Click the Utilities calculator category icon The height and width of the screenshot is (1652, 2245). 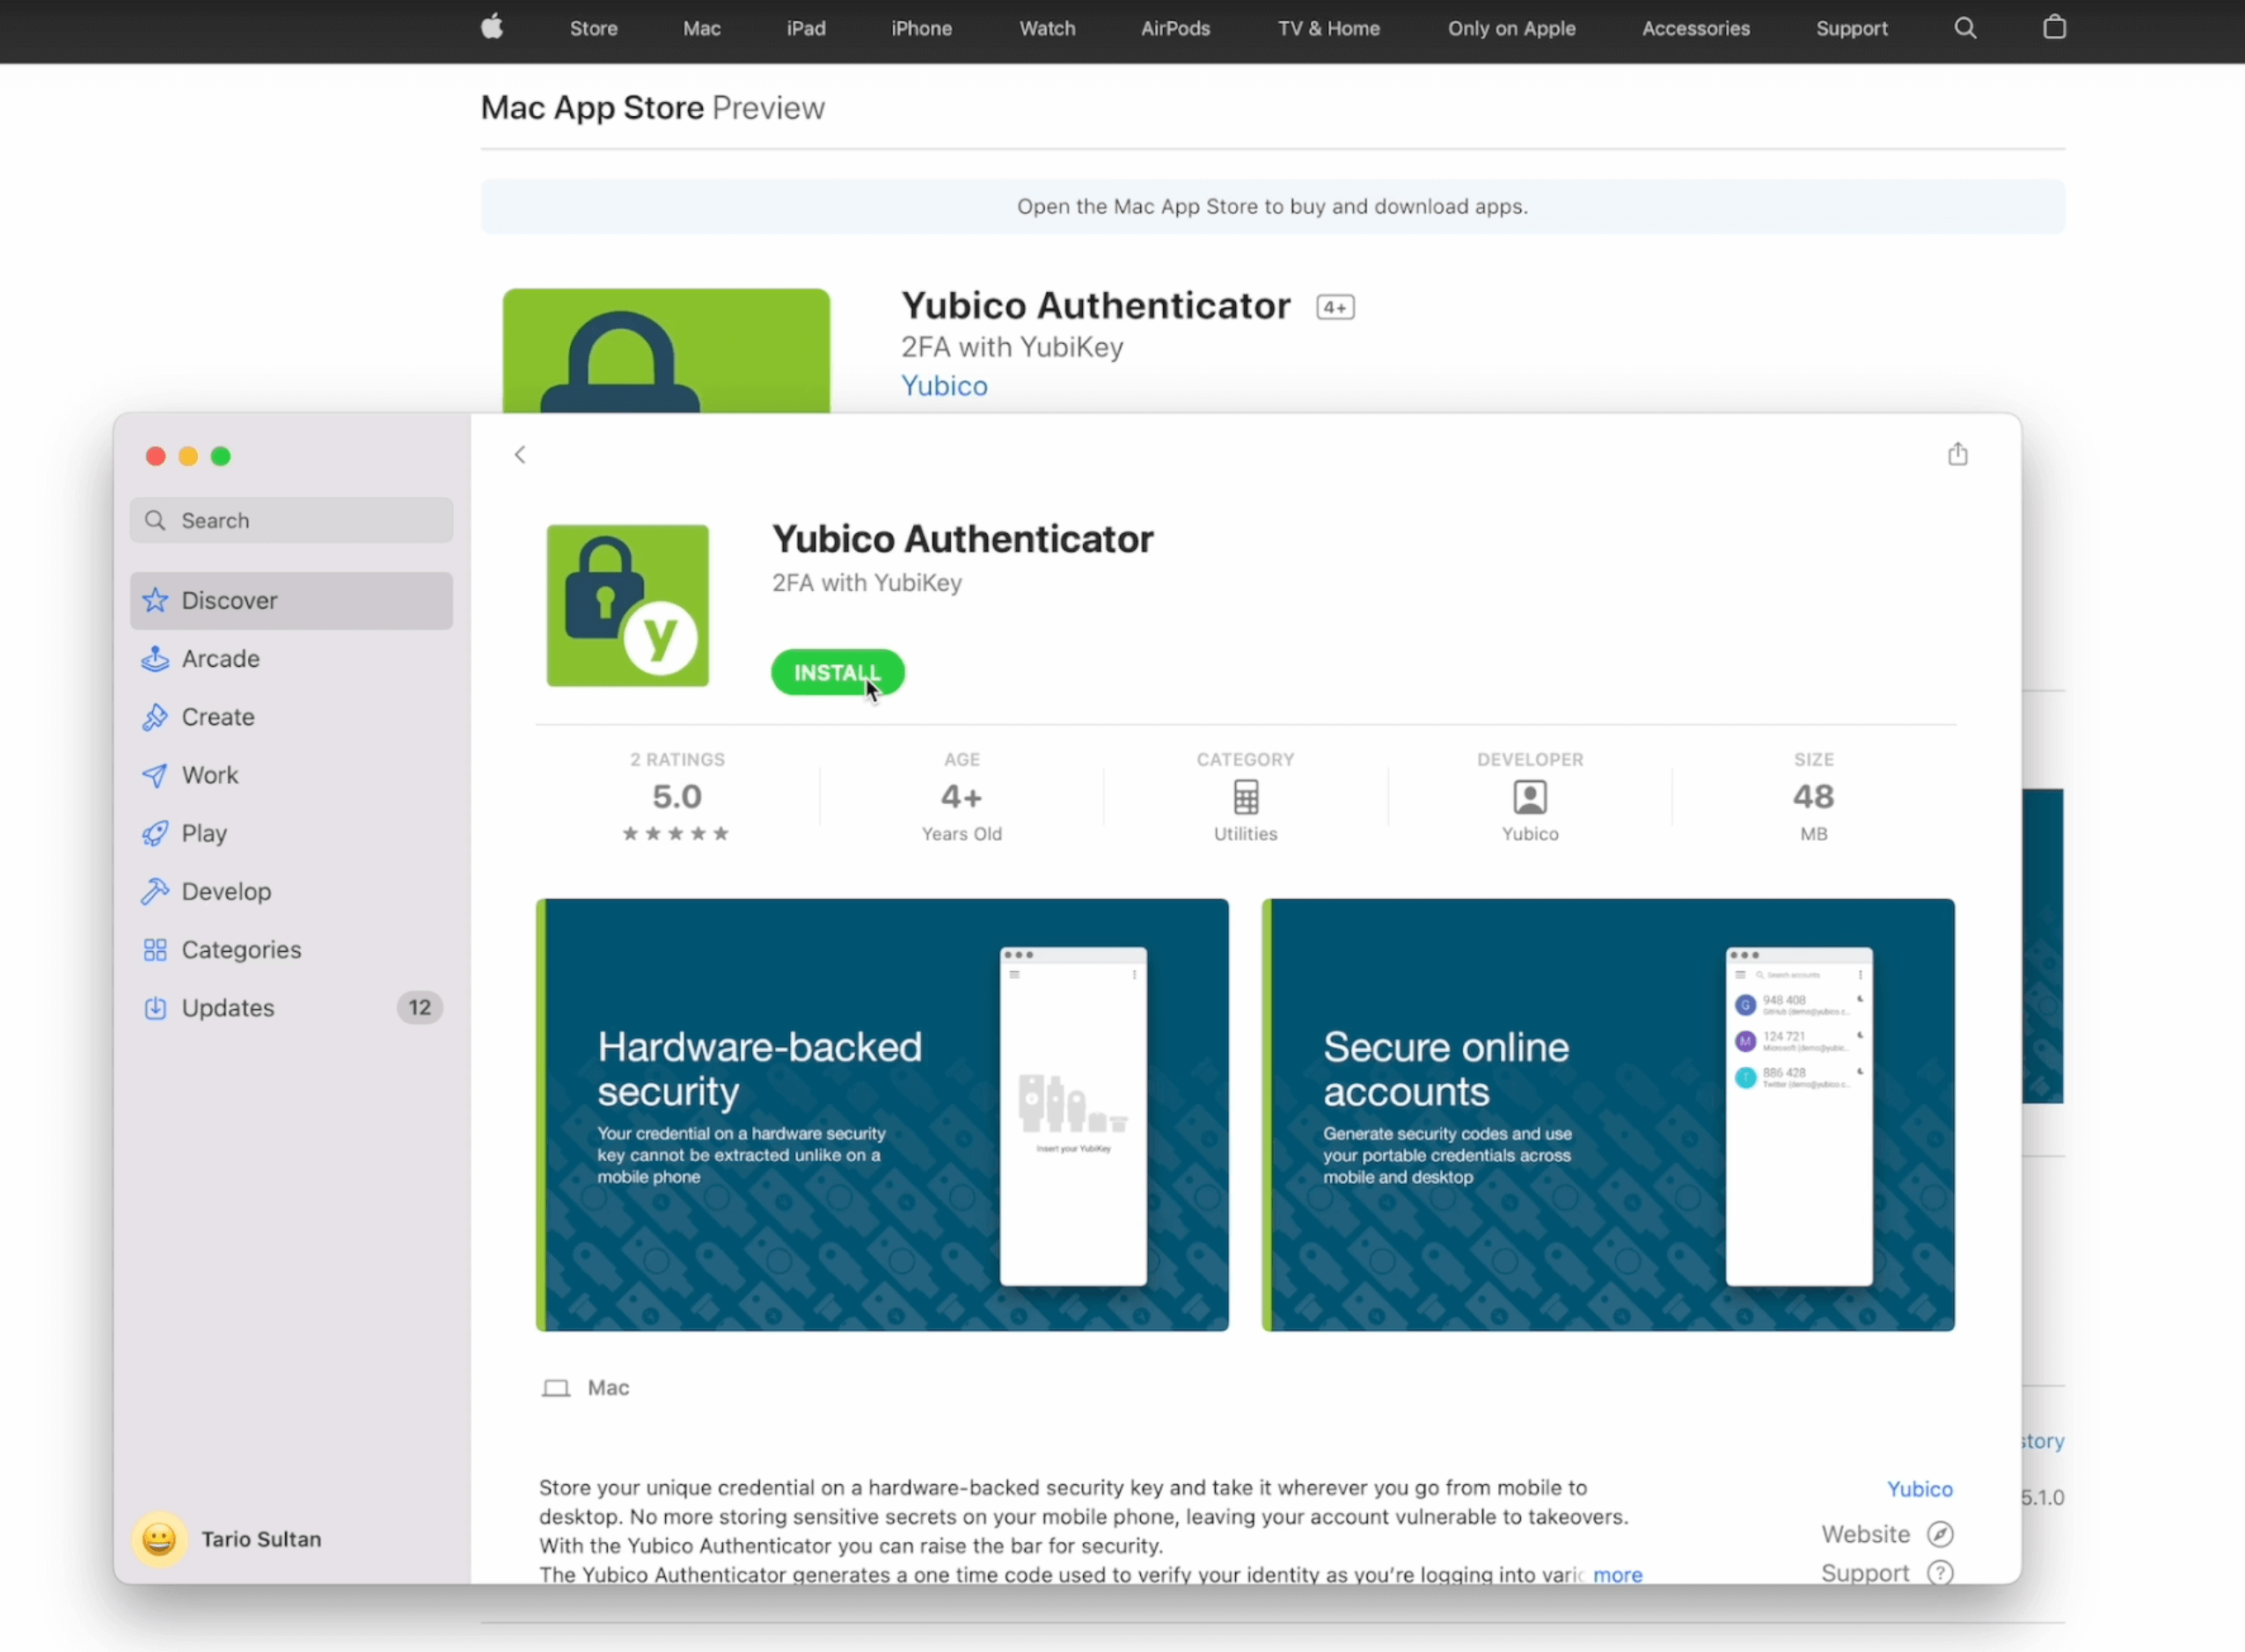coord(1245,797)
